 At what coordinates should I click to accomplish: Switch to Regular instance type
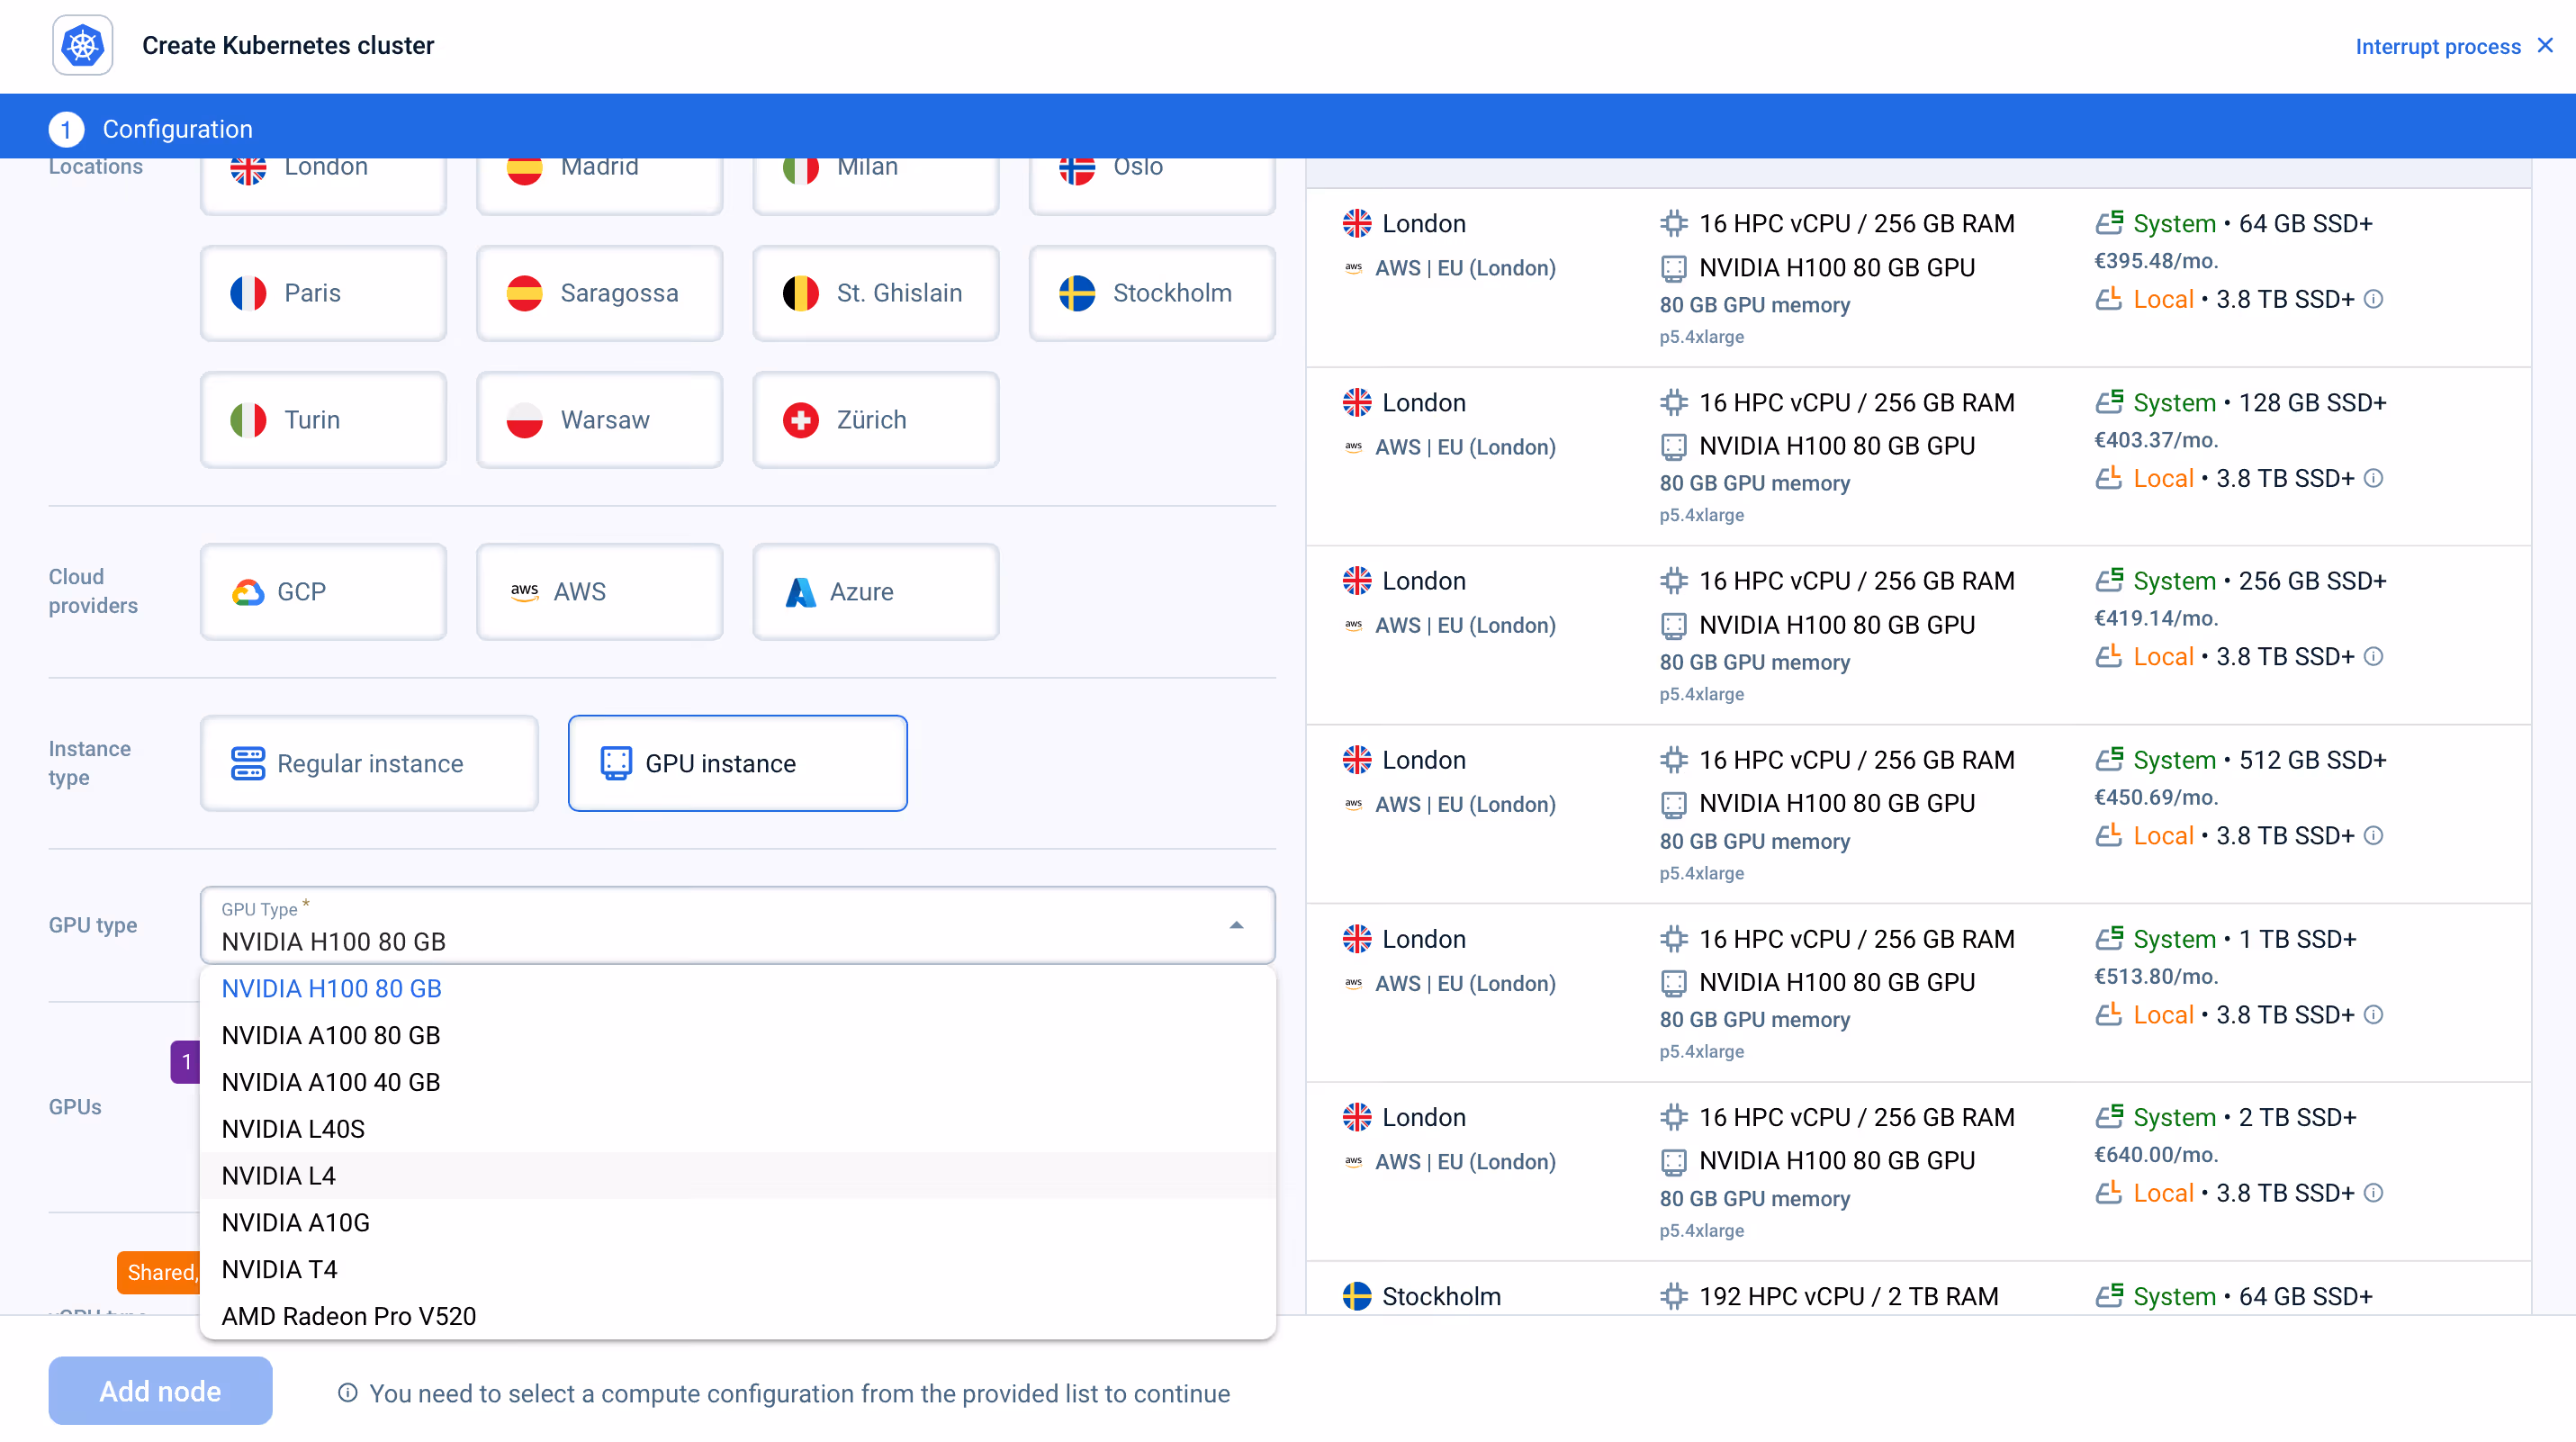[369, 763]
